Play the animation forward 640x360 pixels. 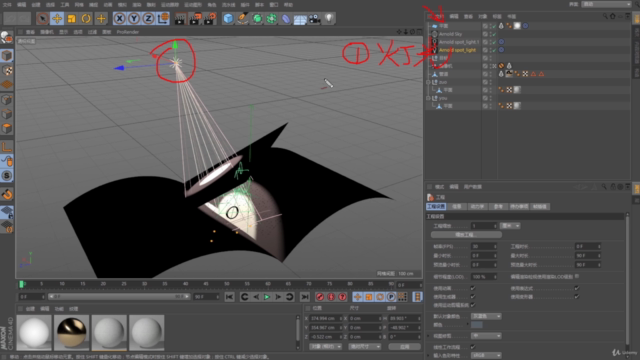coord(267,297)
